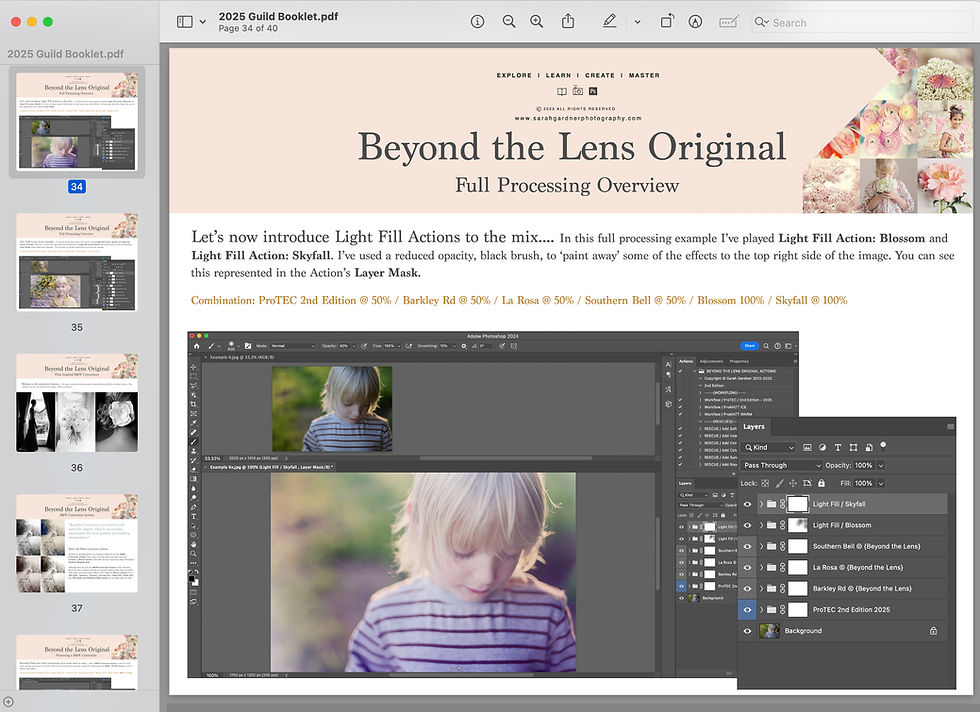The width and height of the screenshot is (980, 712).
Task: Open the Fill 100% dropdown arrow in large Layers panel
Action: (x=881, y=483)
